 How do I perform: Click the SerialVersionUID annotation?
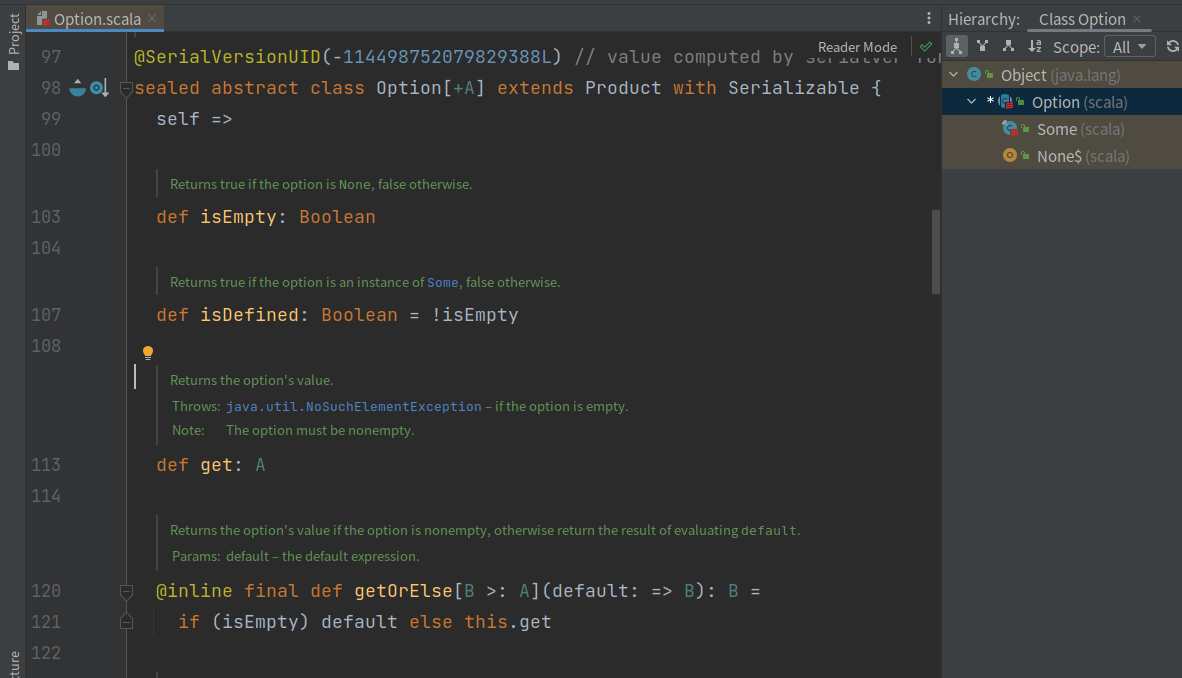227,57
